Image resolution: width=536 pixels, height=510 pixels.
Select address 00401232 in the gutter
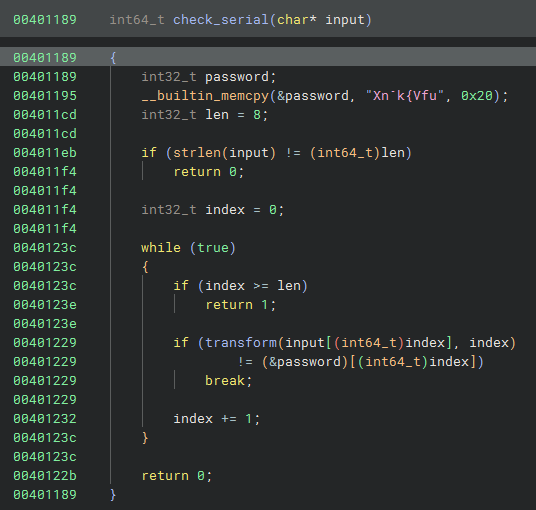pos(45,418)
